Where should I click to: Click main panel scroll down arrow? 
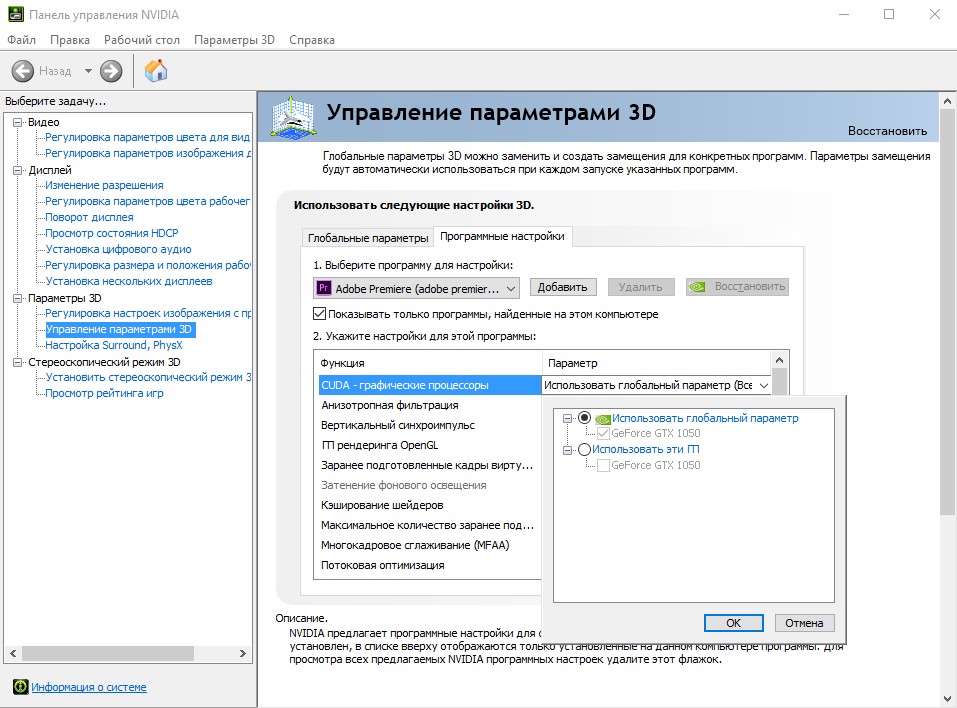(x=947, y=699)
